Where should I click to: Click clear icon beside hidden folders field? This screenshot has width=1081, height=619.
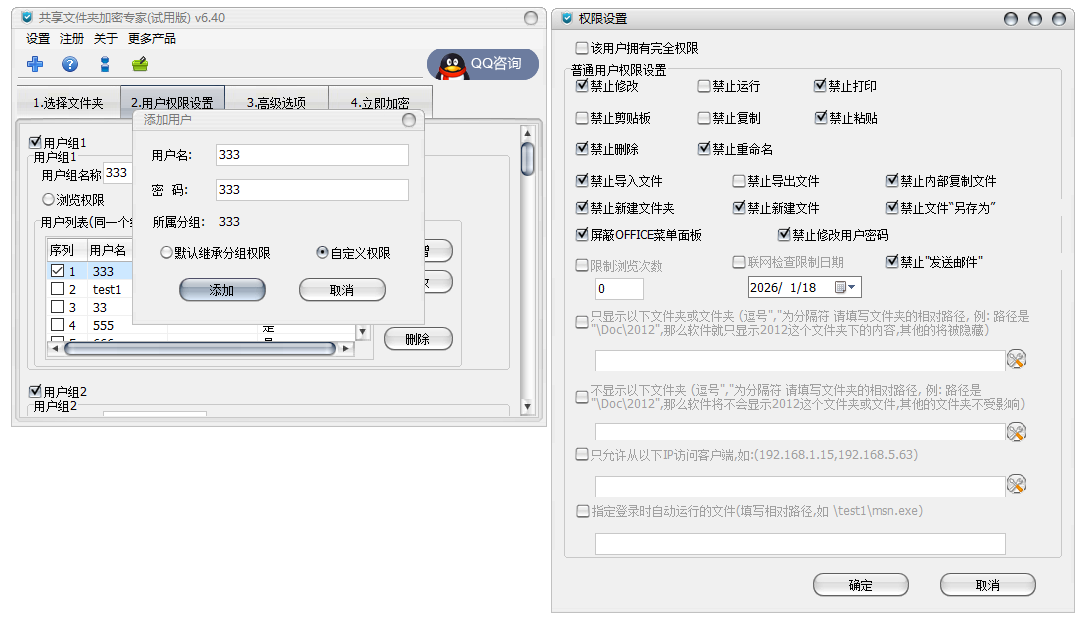click(1016, 432)
